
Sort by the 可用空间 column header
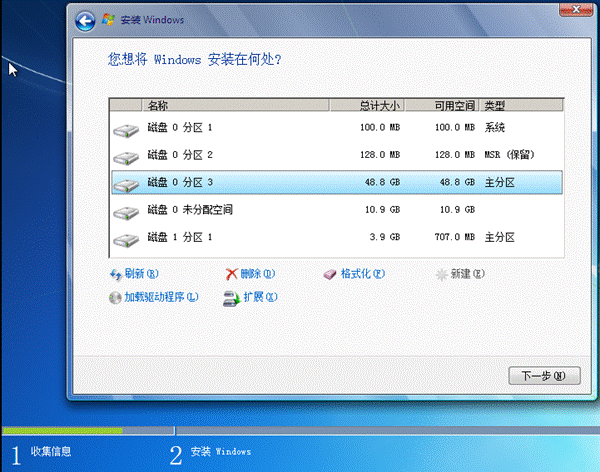coord(442,105)
